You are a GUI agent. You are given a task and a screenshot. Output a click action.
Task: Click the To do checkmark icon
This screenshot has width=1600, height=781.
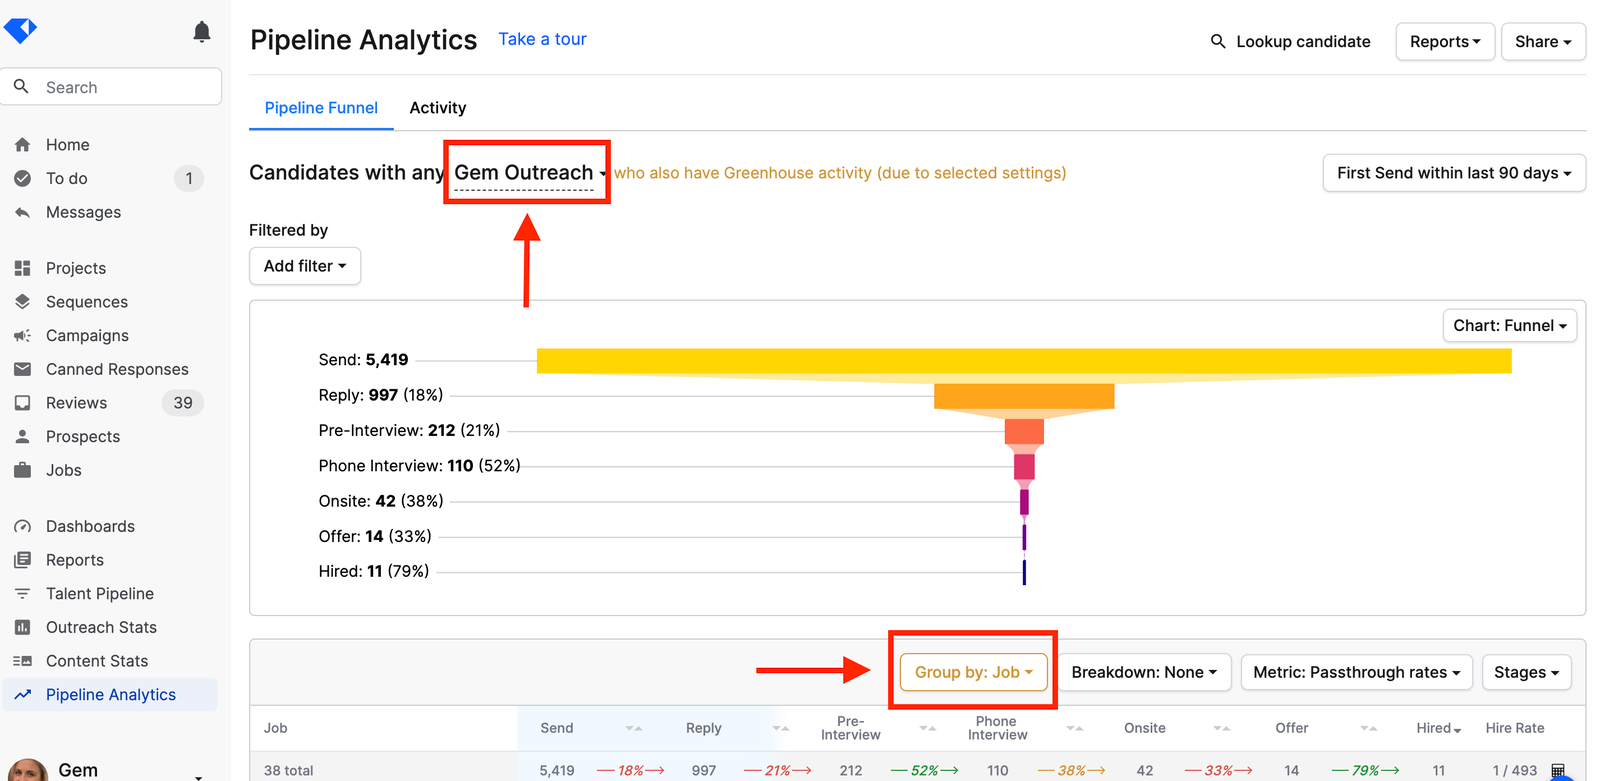22,178
